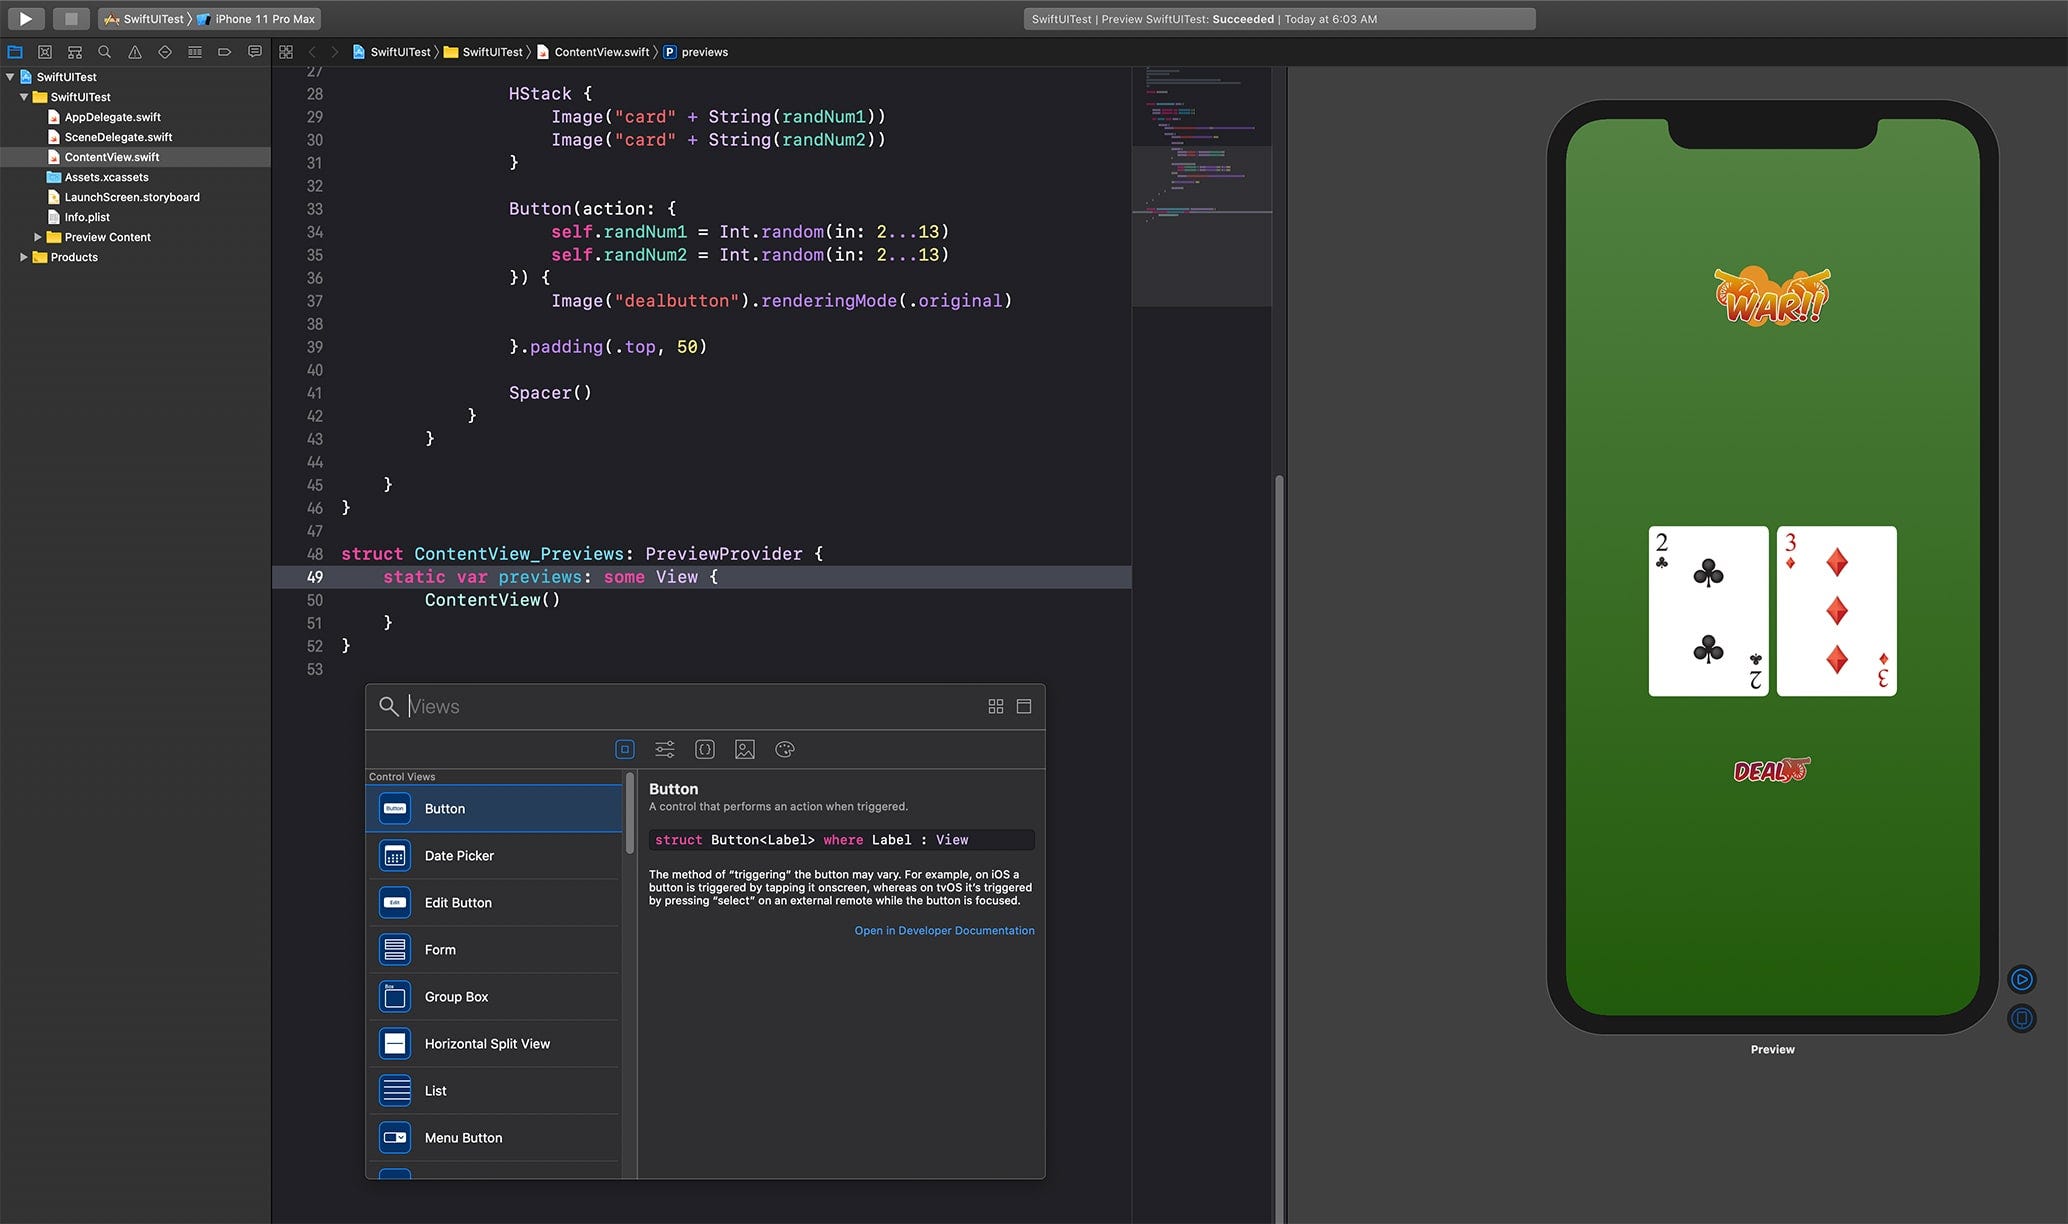Image resolution: width=2068 pixels, height=1224 pixels.
Task: Switch to Code Snippets library tab
Action: 704,749
